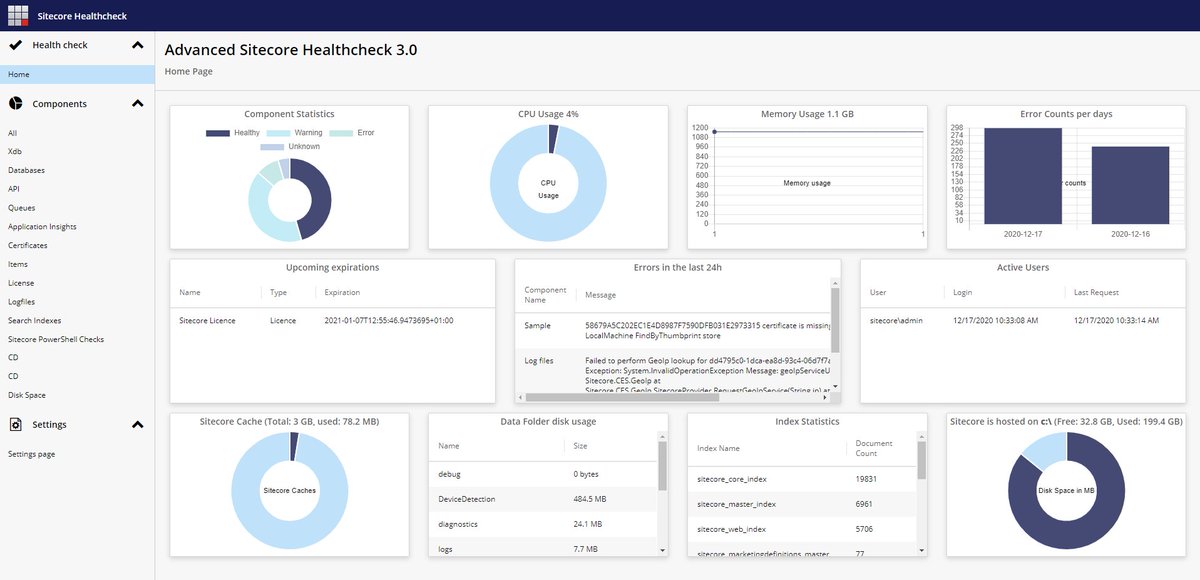Open the Databases component page

point(26,170)
